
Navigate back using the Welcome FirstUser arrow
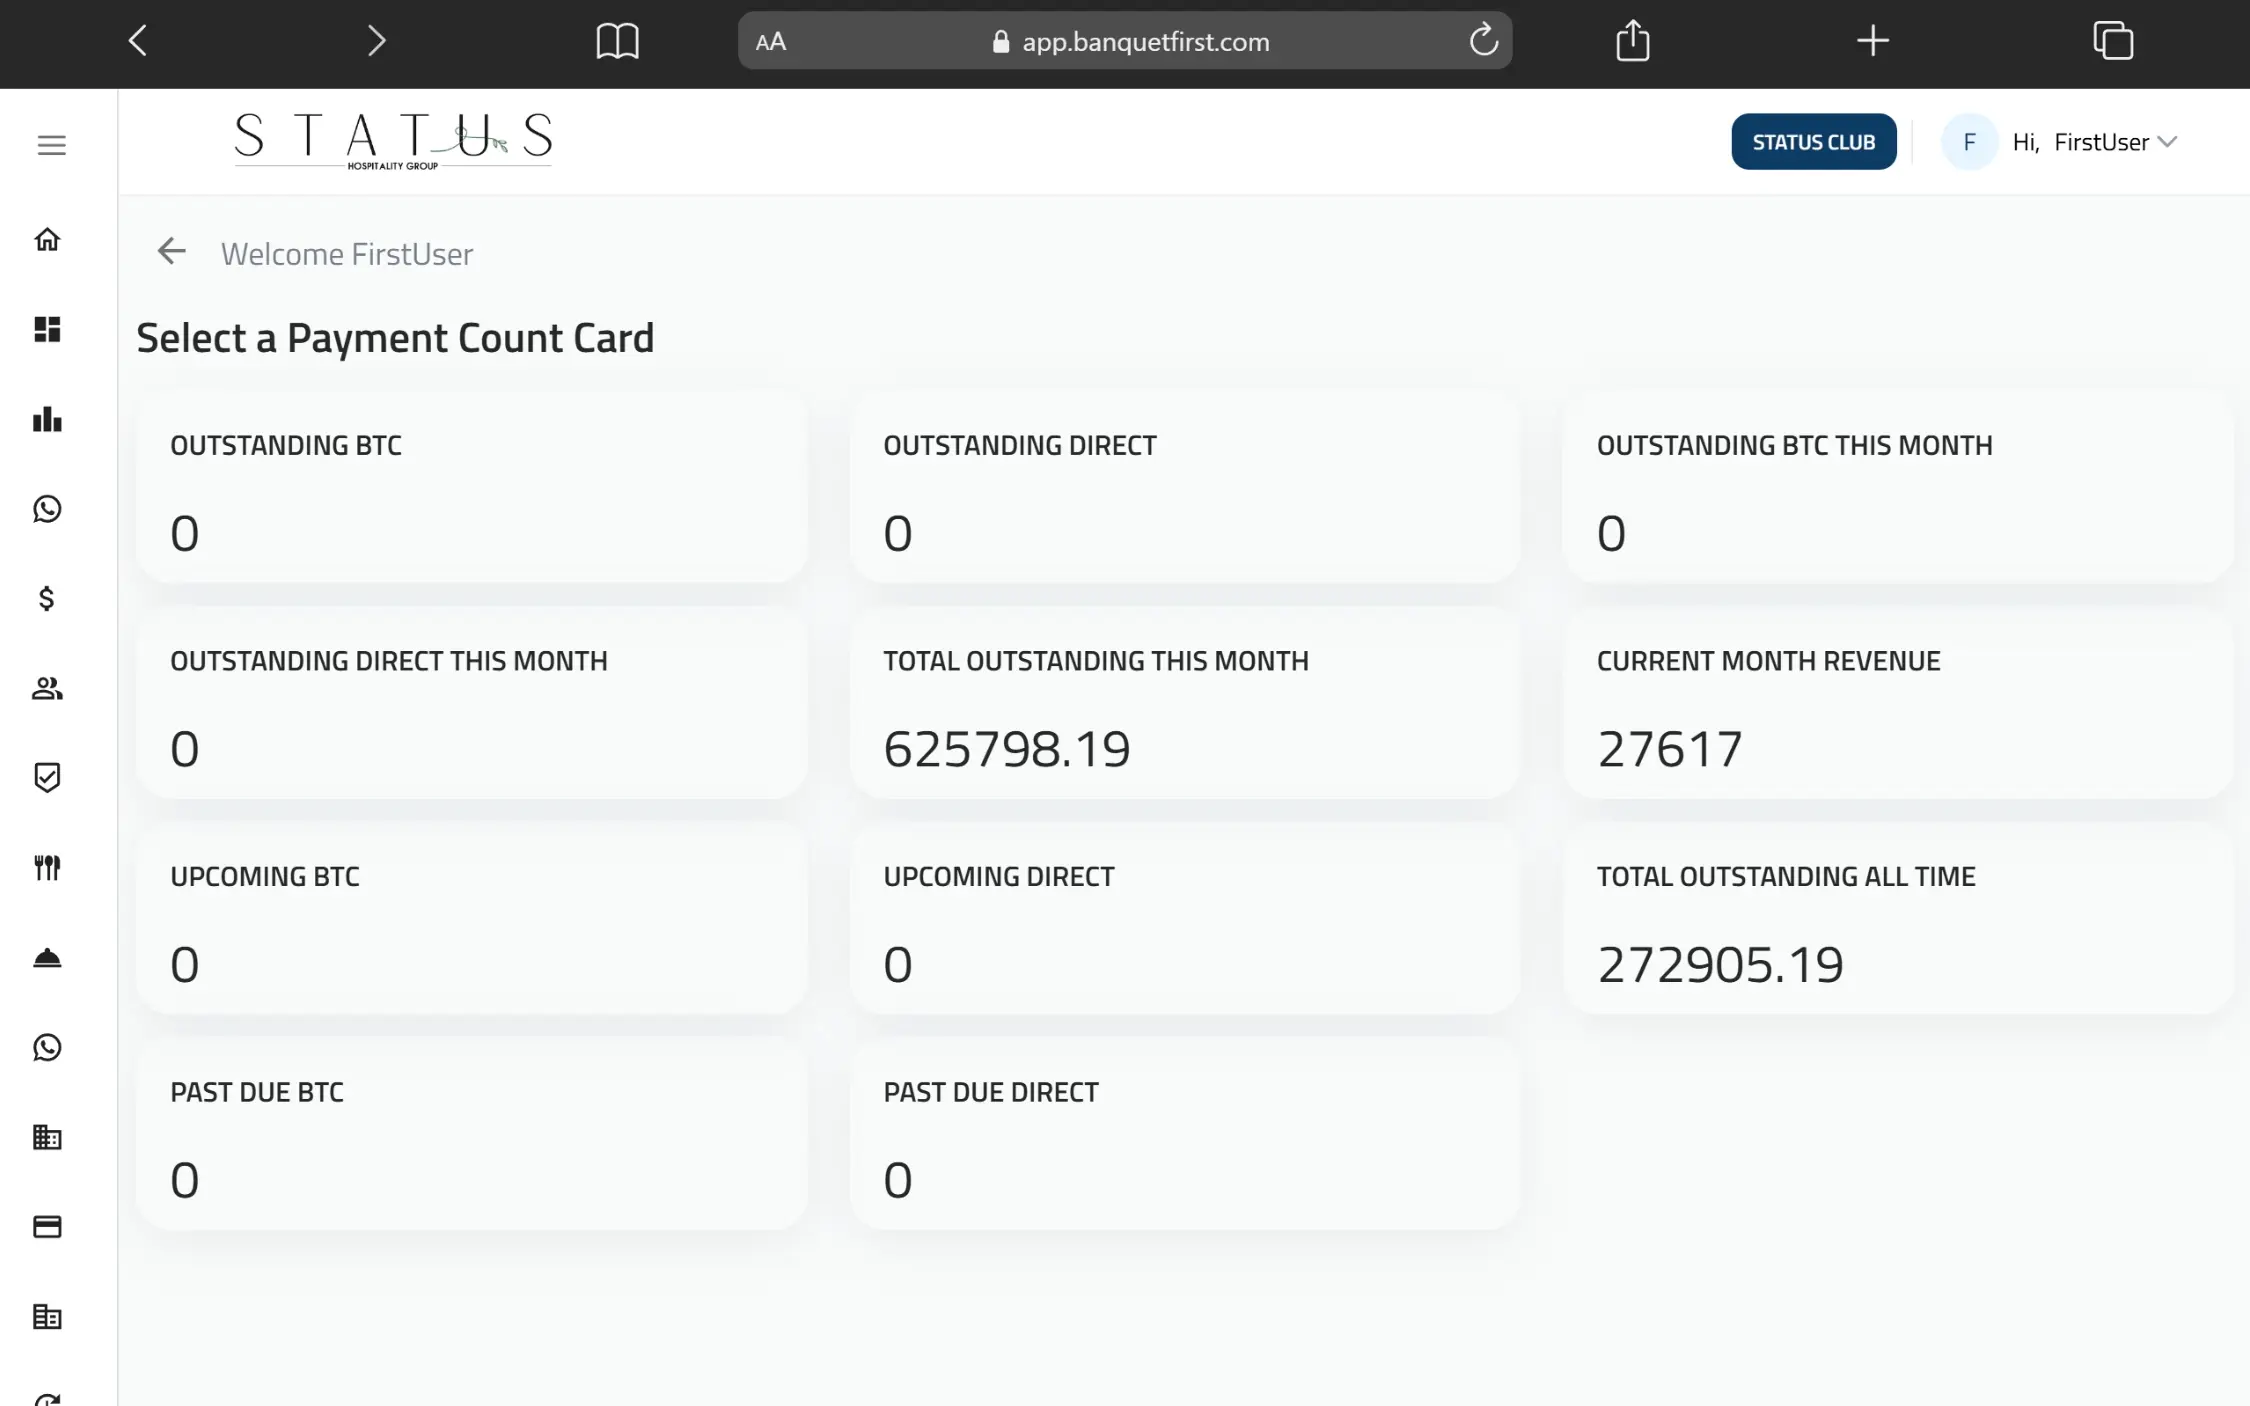(170, 252)
